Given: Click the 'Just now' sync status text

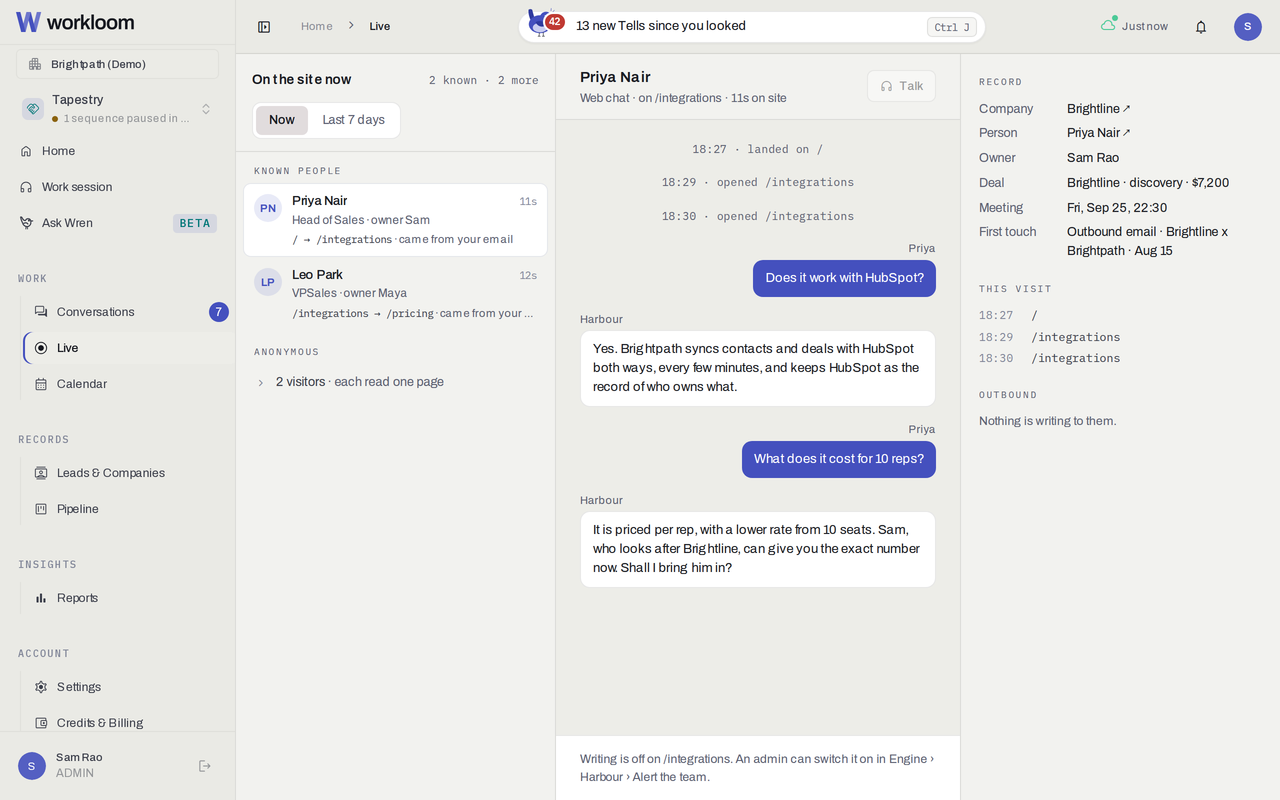Looking at the screenshot, I should click(1145, 26).
